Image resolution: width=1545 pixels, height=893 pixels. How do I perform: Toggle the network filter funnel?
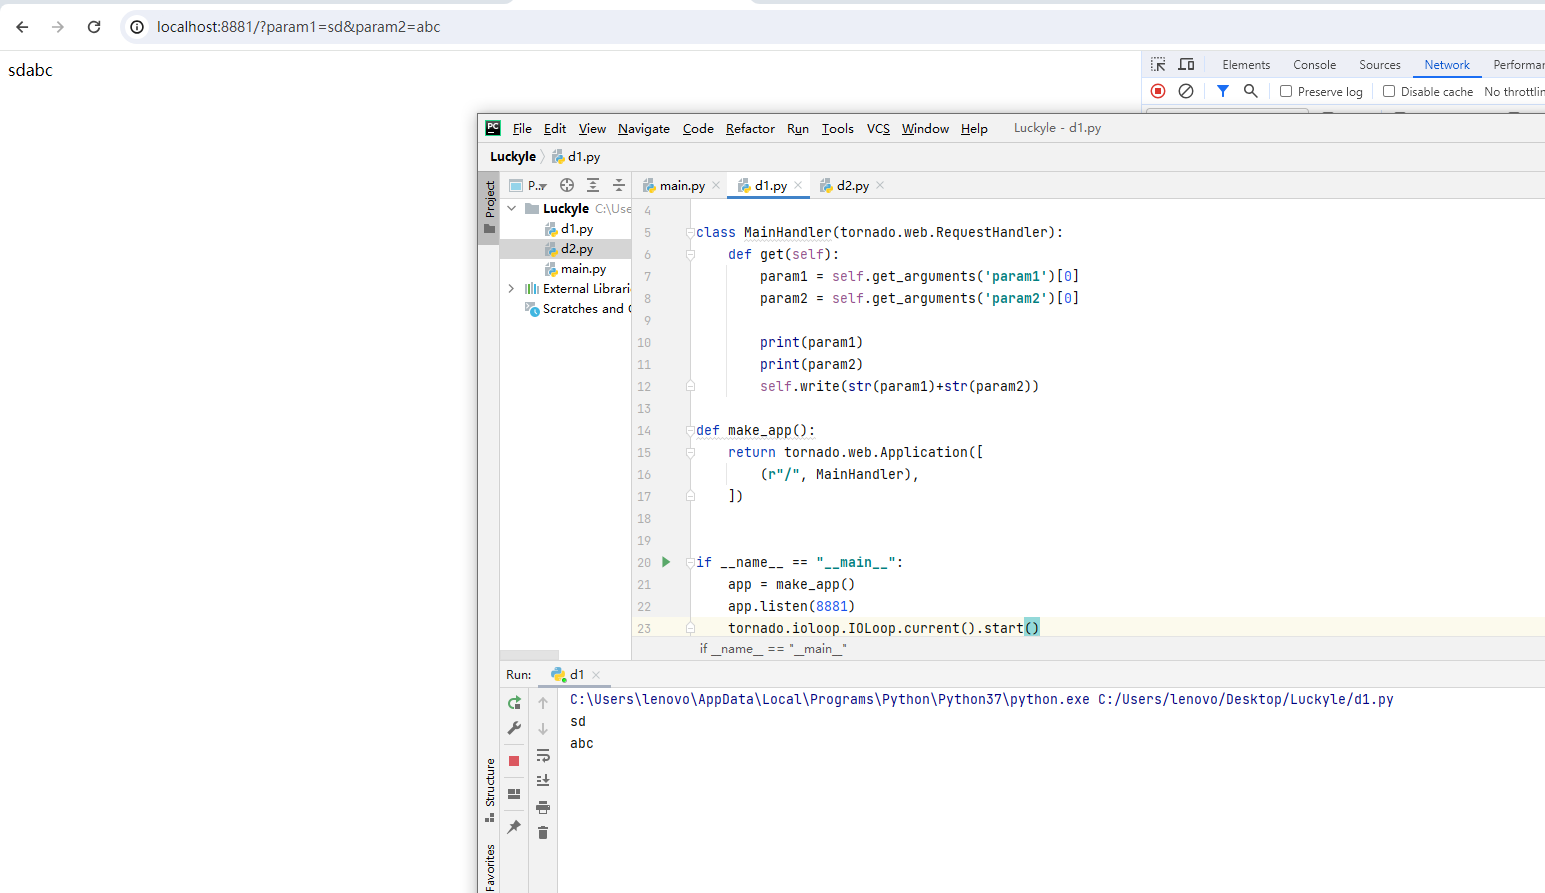(1222, 91)
